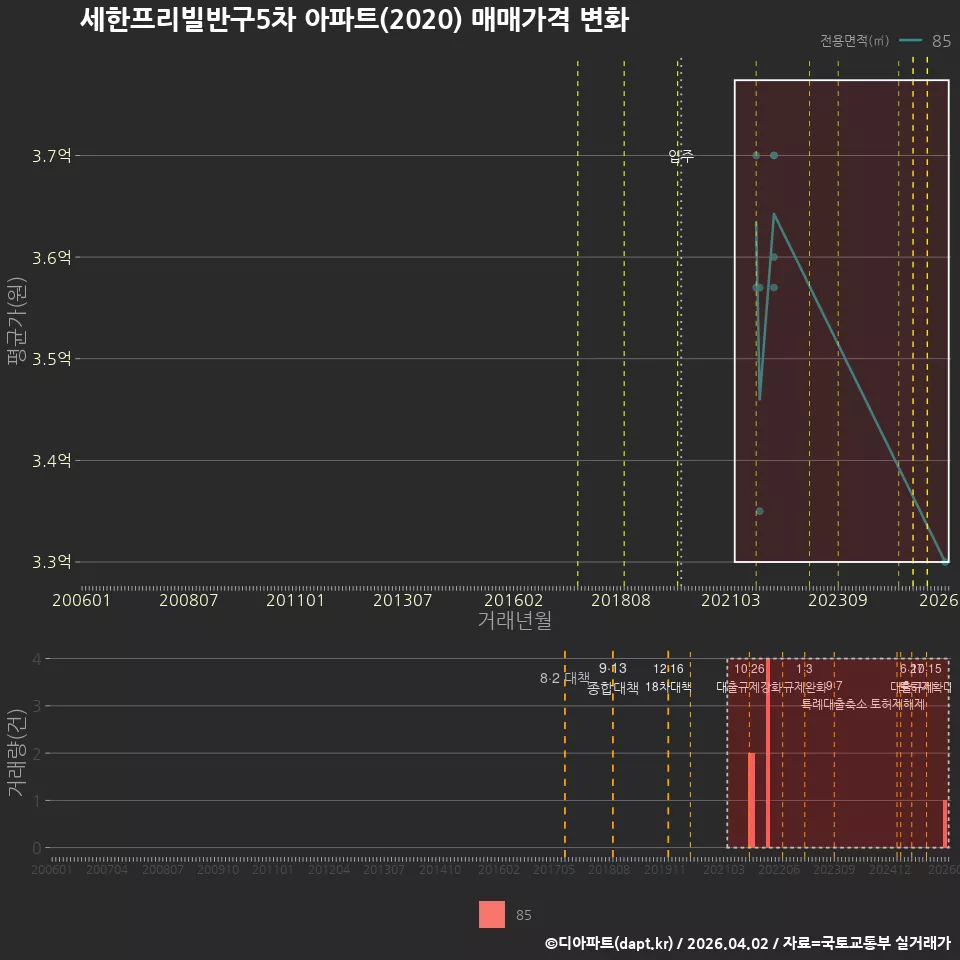Click the 거래량(건) axis title
Screen dimensions: 960x960
[17, 753]
